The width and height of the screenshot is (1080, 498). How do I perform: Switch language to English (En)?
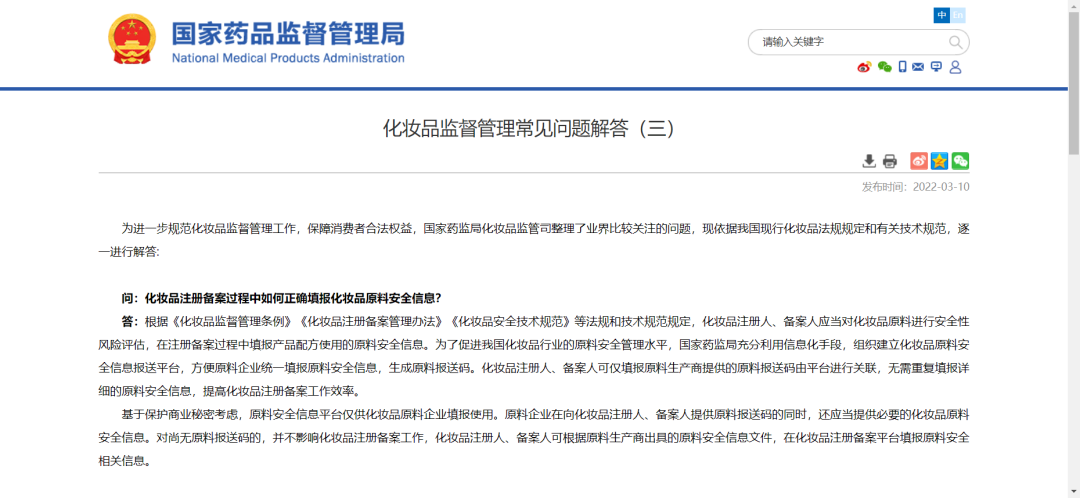click(958, 15)
